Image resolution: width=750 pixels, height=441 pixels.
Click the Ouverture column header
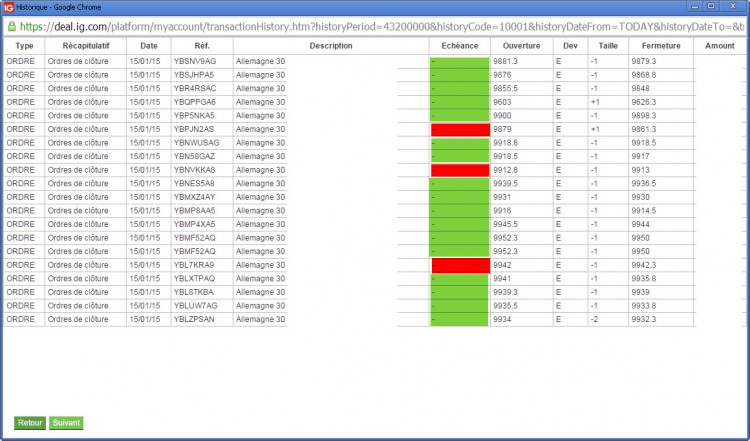tap(521, 46)
